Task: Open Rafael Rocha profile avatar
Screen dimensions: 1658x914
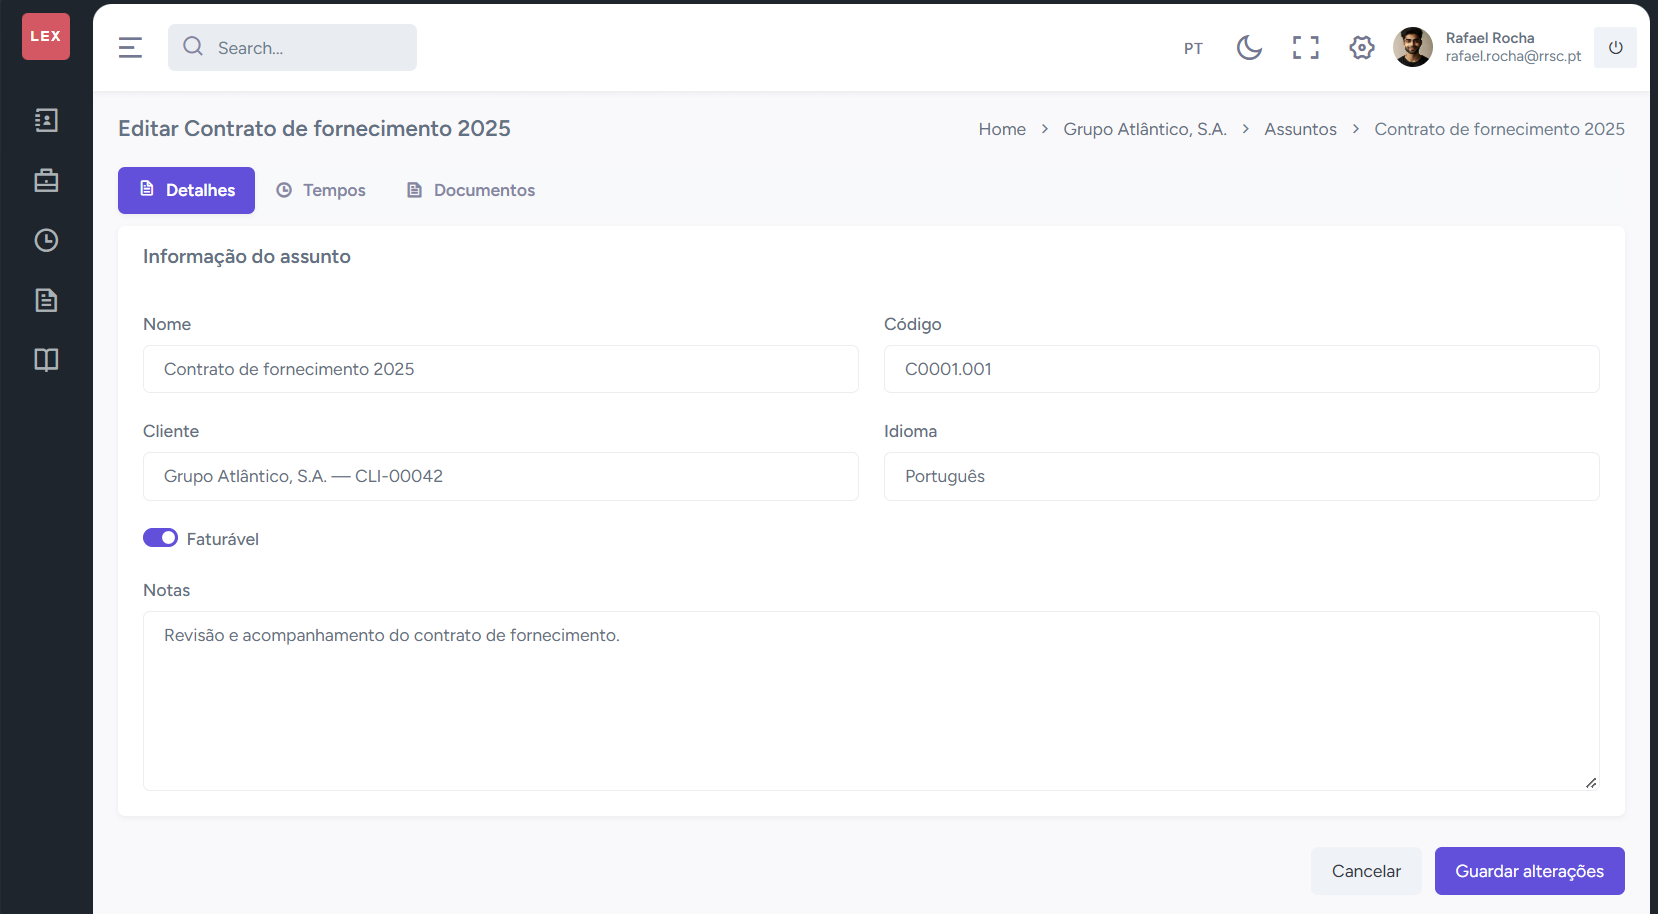Action: (x=1412, y=47)
